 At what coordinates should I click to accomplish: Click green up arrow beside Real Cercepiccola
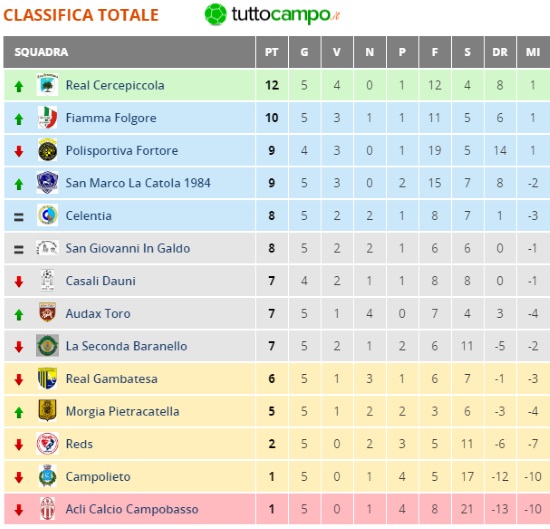point(19,86)
